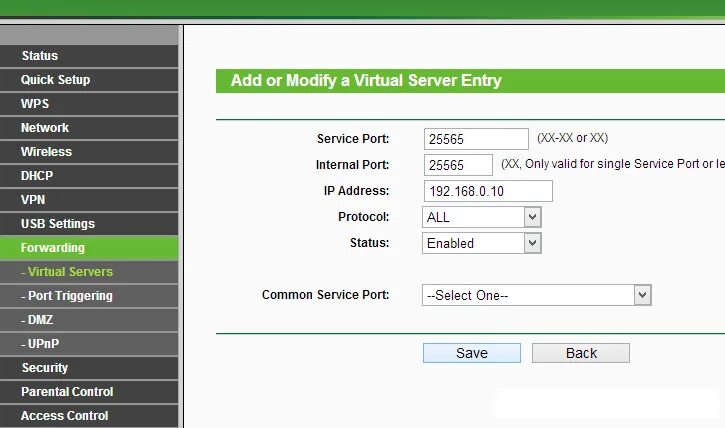Open Parental Control section
The width and height of the screenshot is (725, 428).
click(x=89, y=392)
